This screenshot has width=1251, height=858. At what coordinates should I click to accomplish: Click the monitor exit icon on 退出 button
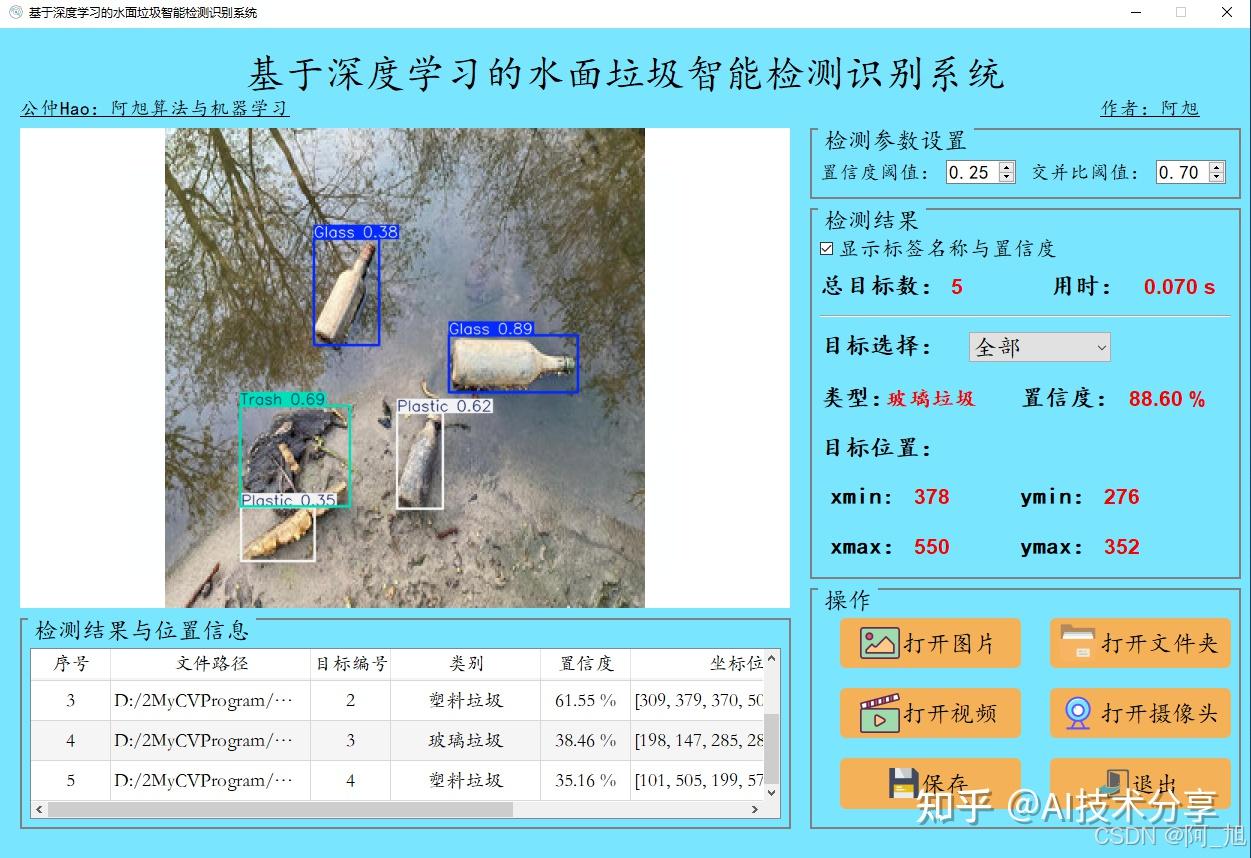(1117, 780)
